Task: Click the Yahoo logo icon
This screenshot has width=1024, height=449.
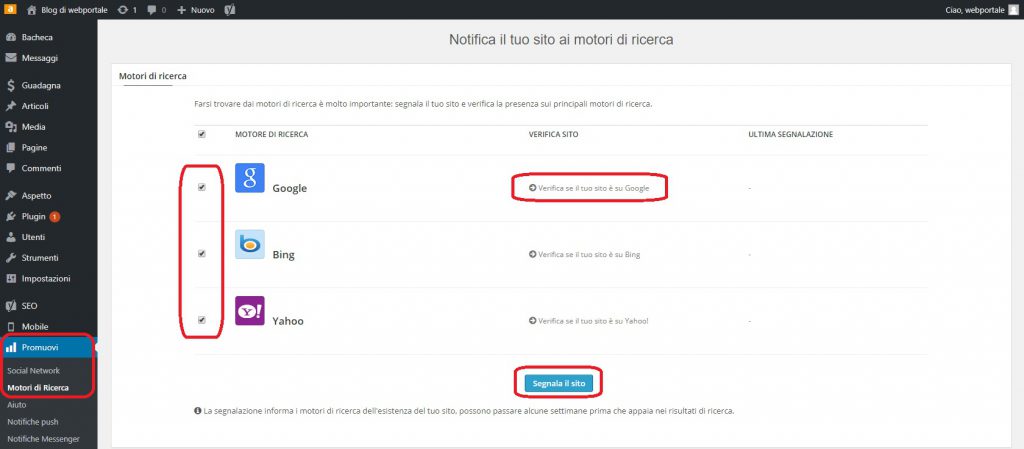Action: [250, 310]
